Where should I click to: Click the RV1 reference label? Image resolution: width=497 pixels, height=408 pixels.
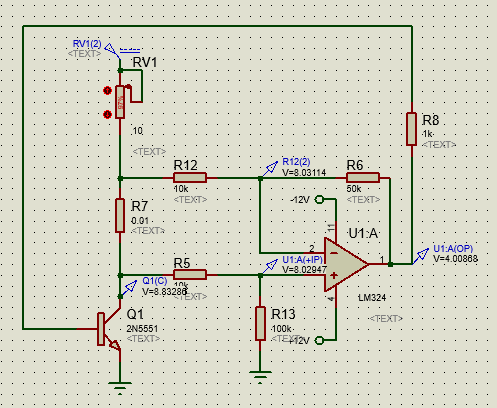click(145, 62)
